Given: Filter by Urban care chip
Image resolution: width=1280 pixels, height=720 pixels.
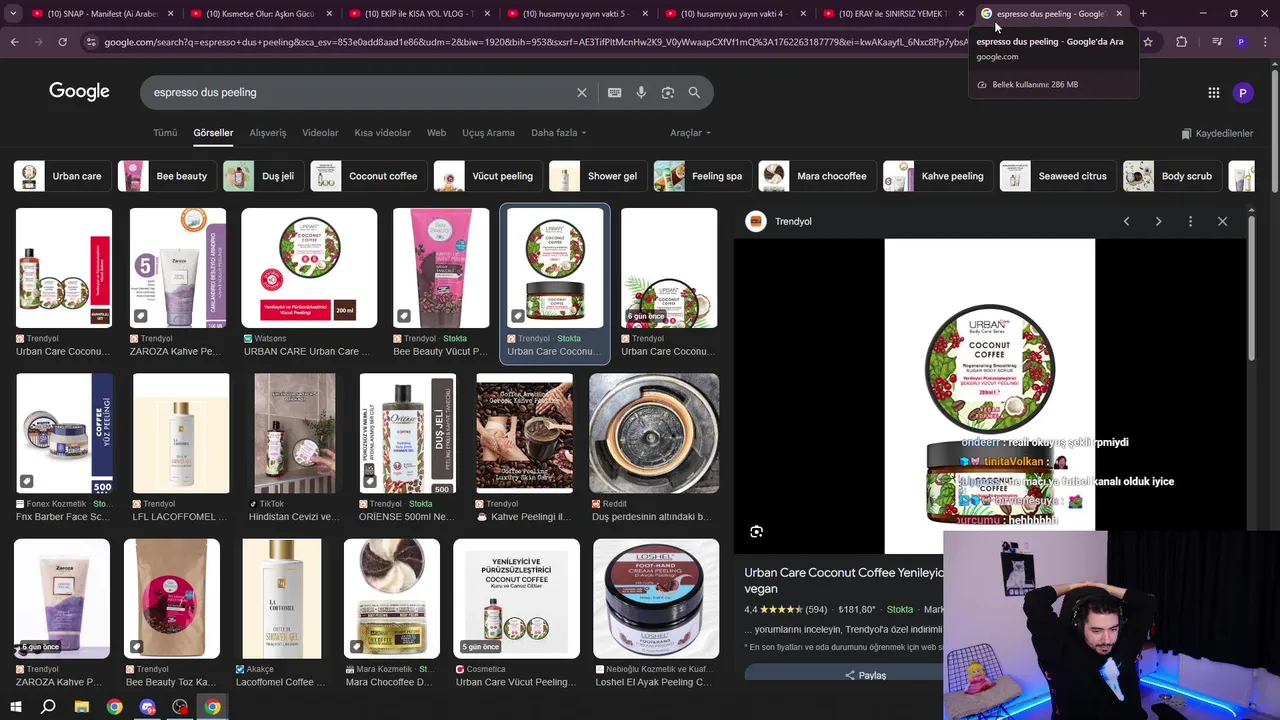Looking at the screenshot, I should (62, 176).
